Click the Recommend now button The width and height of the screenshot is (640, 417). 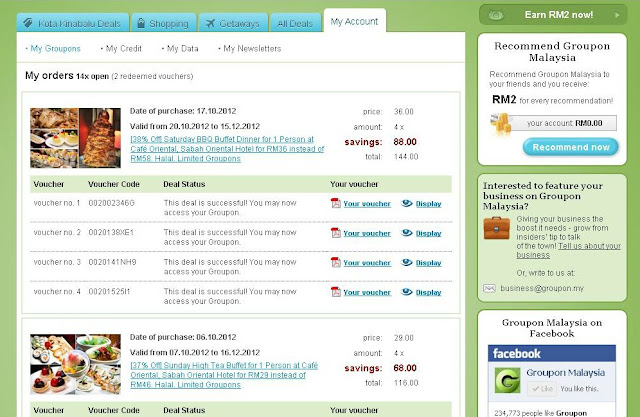[x=571, y=147]
